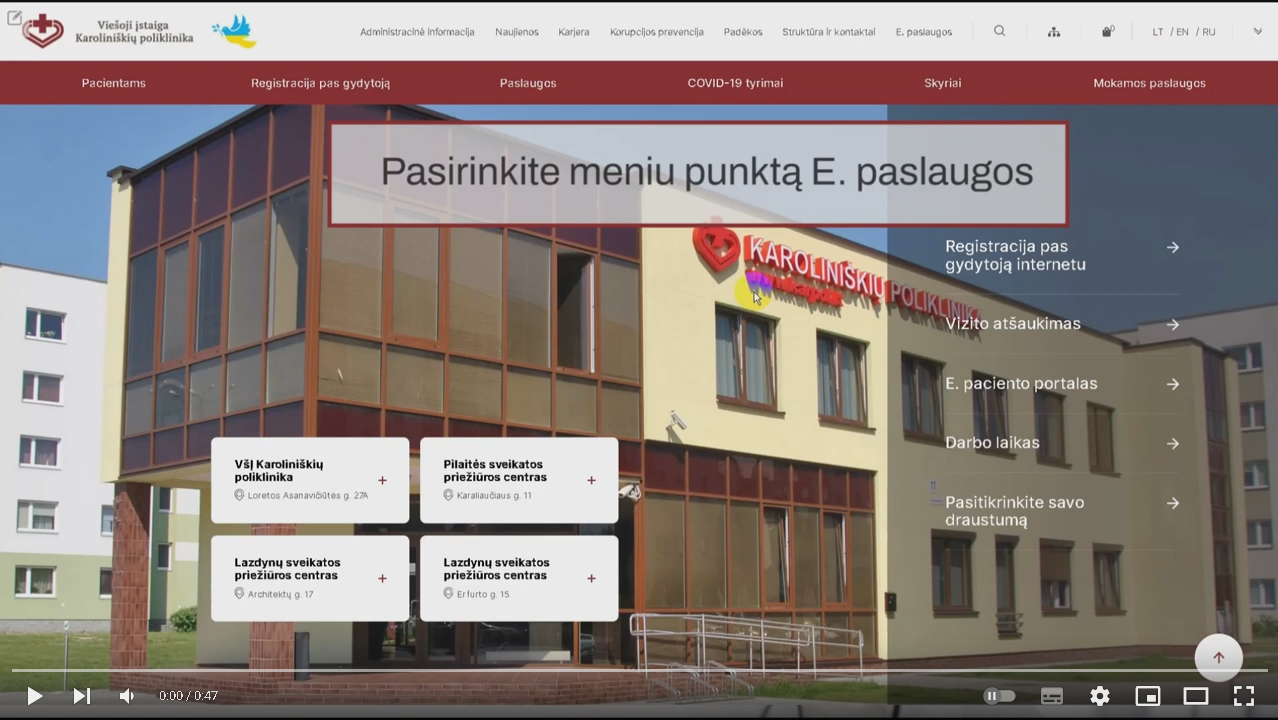The width and height of the screenshot is (1278, 720).
Task: Click Pilaitės sveikatos priežiūros centras title
Action: (x=495, y=471)
